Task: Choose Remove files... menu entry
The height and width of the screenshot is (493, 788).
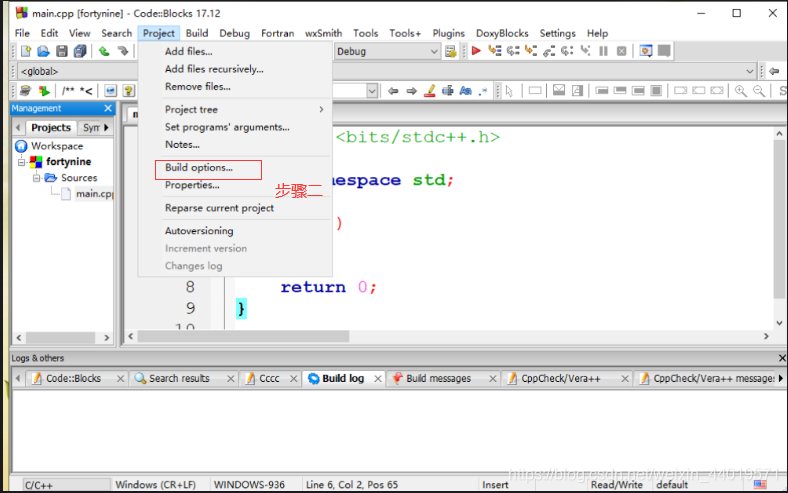Action: pyautogui.click(x=198, y=86)
